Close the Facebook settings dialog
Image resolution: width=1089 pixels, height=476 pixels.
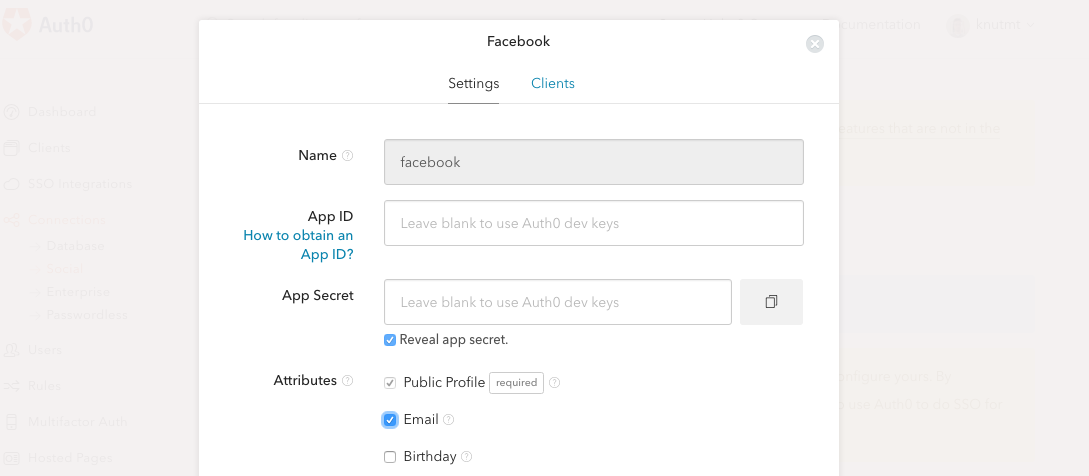click(815, 44)
